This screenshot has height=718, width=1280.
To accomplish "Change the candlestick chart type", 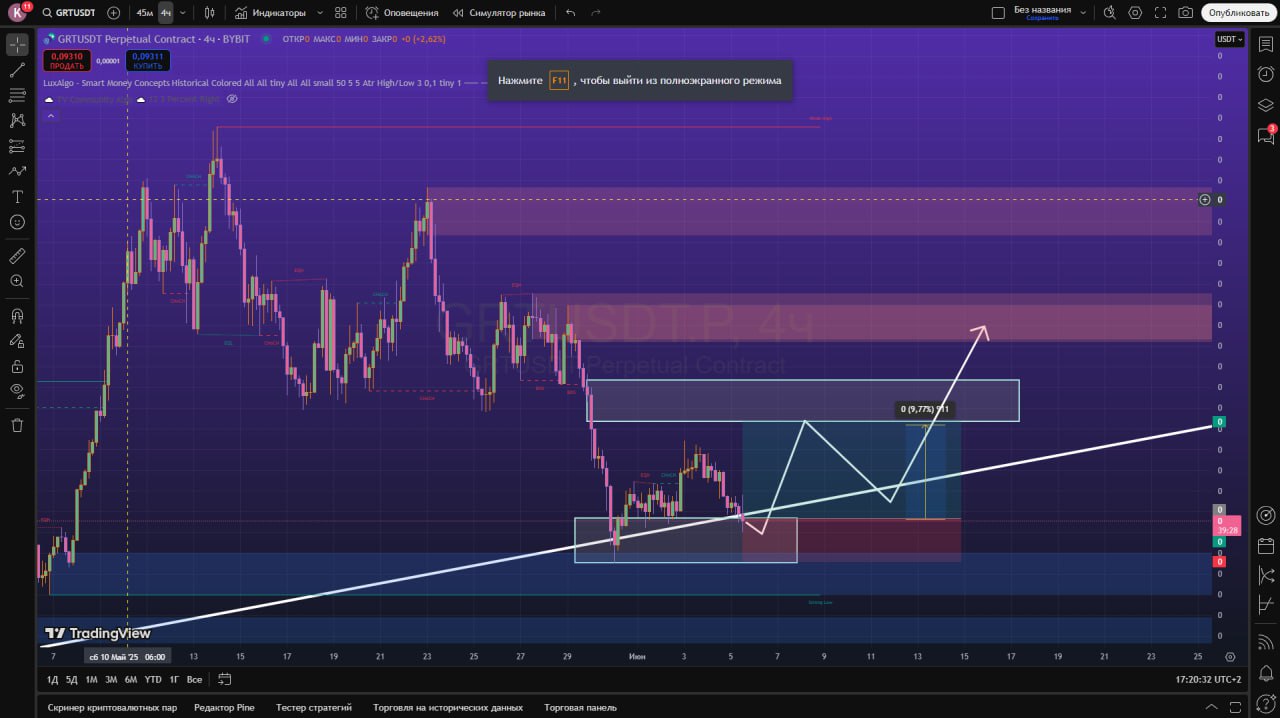I will 209,13.
